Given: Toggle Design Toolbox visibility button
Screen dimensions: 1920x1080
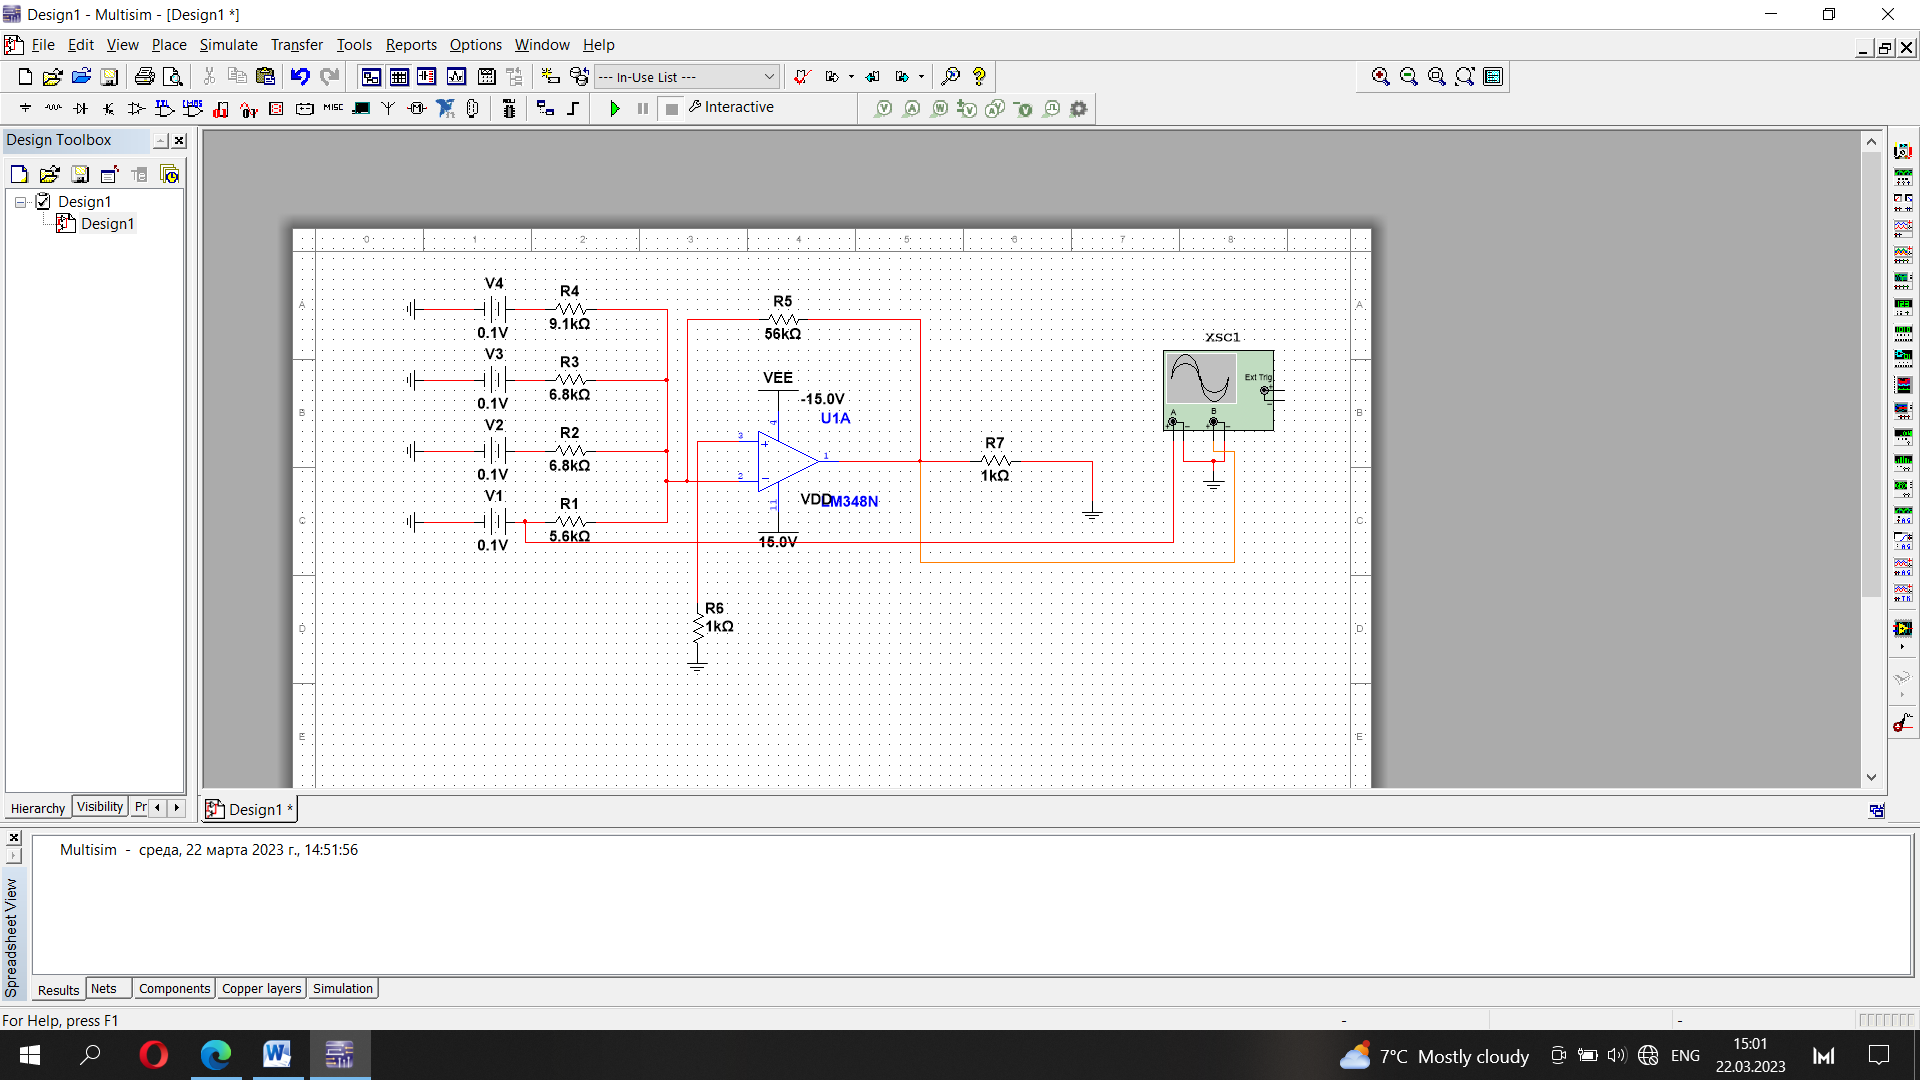Looking at the screenshot, I should click(371, 77).
